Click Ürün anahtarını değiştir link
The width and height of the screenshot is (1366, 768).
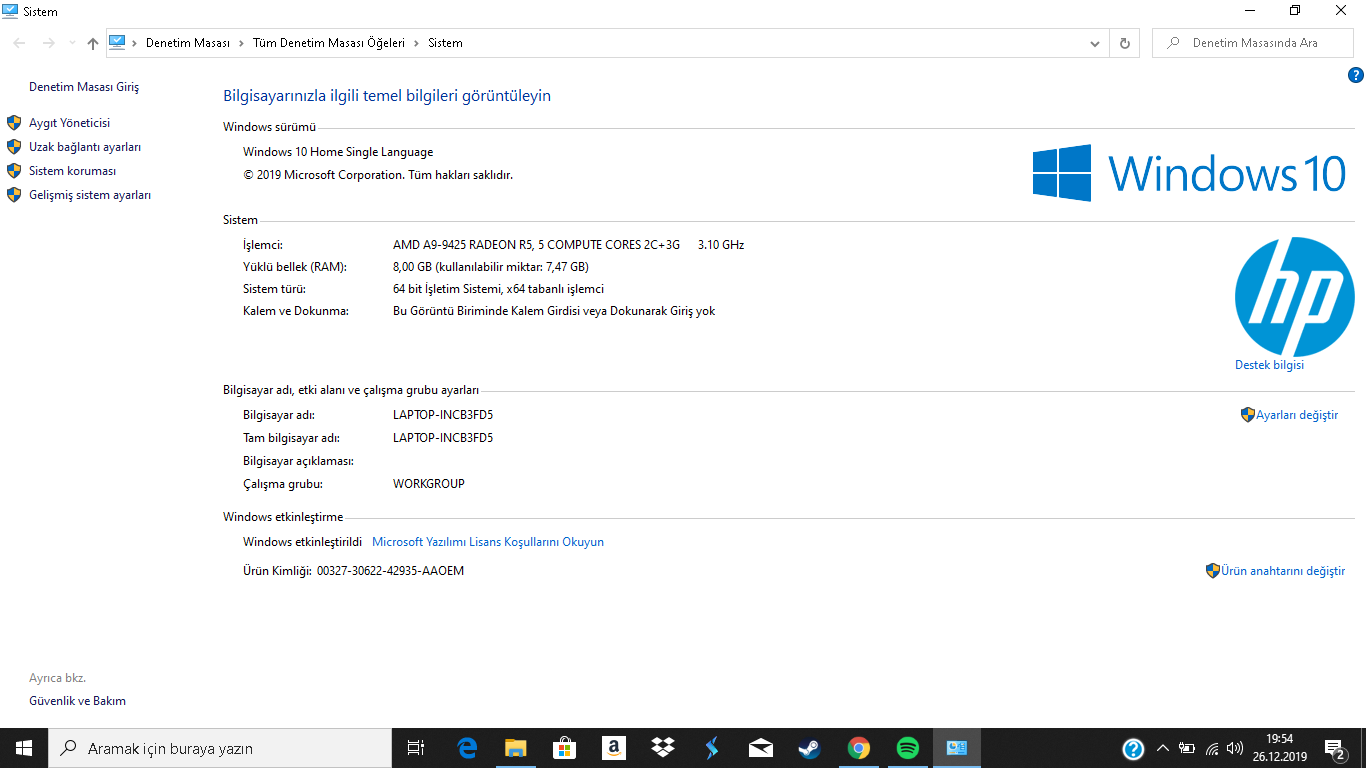click(1282, 571)
